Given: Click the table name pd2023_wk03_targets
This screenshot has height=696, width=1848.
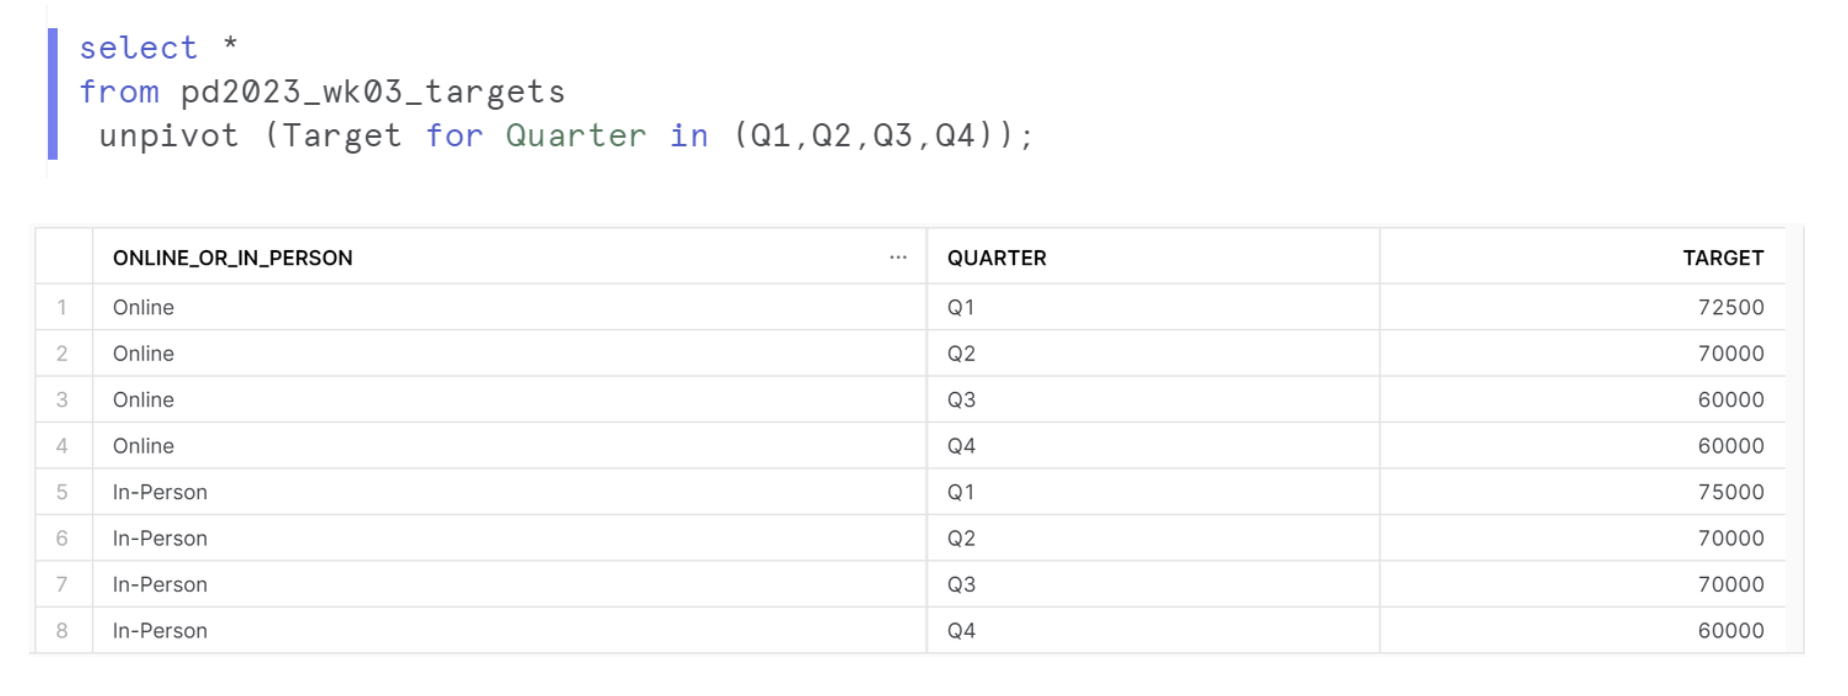Looking at the screenshot, I should (x=372, y=92).
